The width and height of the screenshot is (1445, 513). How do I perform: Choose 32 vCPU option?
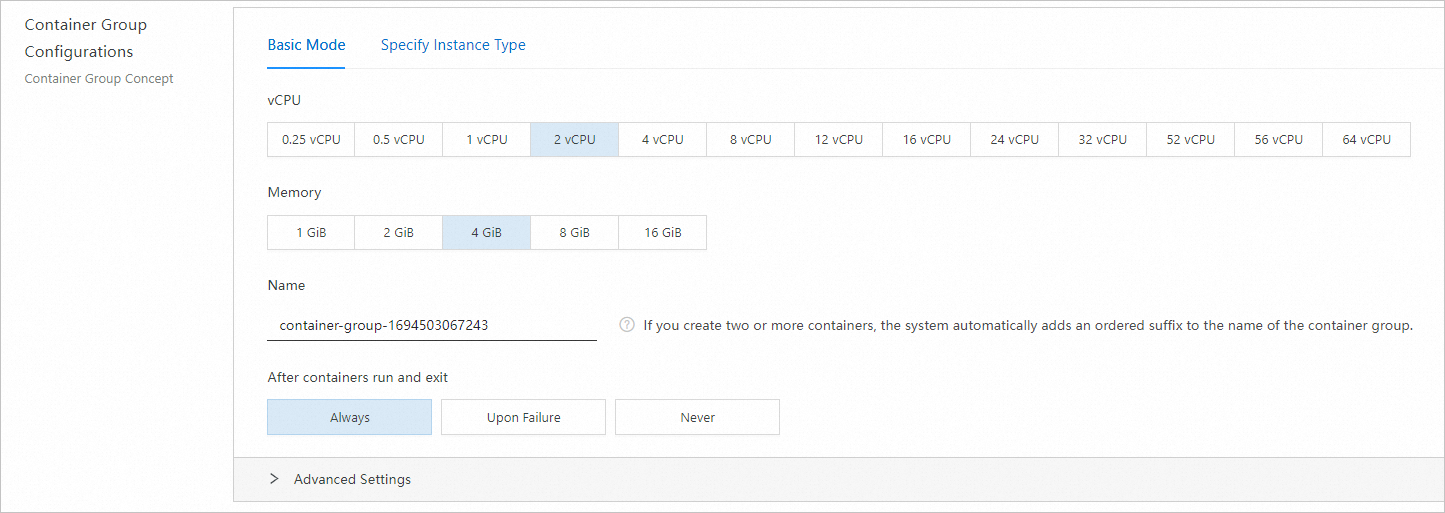[1103, 140]
